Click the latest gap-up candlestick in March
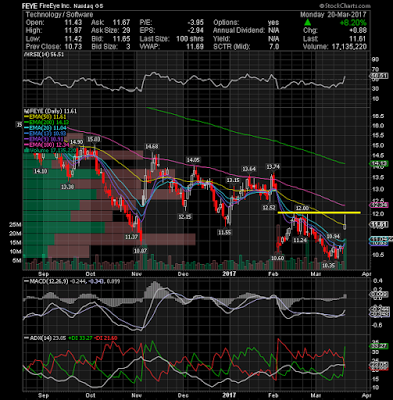Screen dimensions: 393x400 pos(345,222)
